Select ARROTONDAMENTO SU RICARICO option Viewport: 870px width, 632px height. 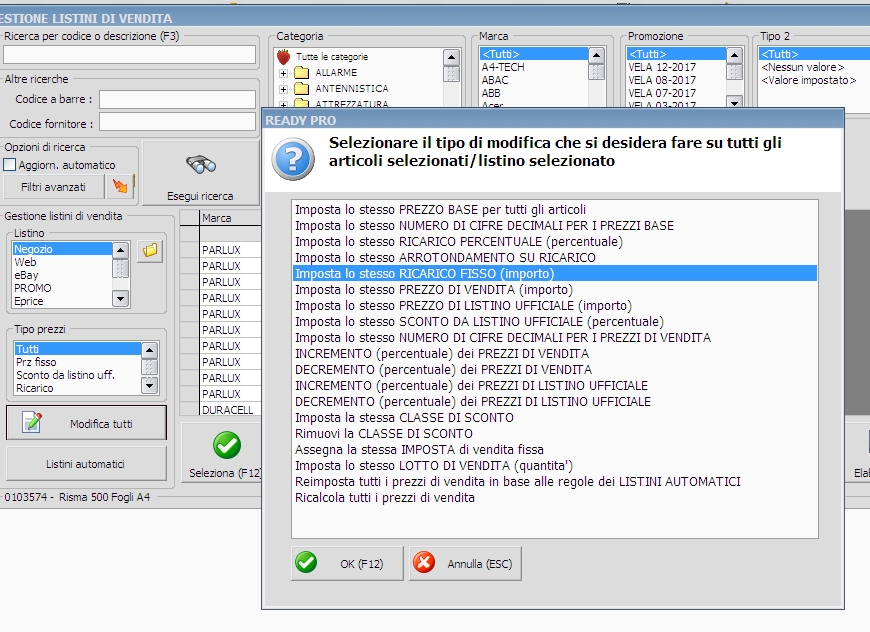(x=554, y=257)
